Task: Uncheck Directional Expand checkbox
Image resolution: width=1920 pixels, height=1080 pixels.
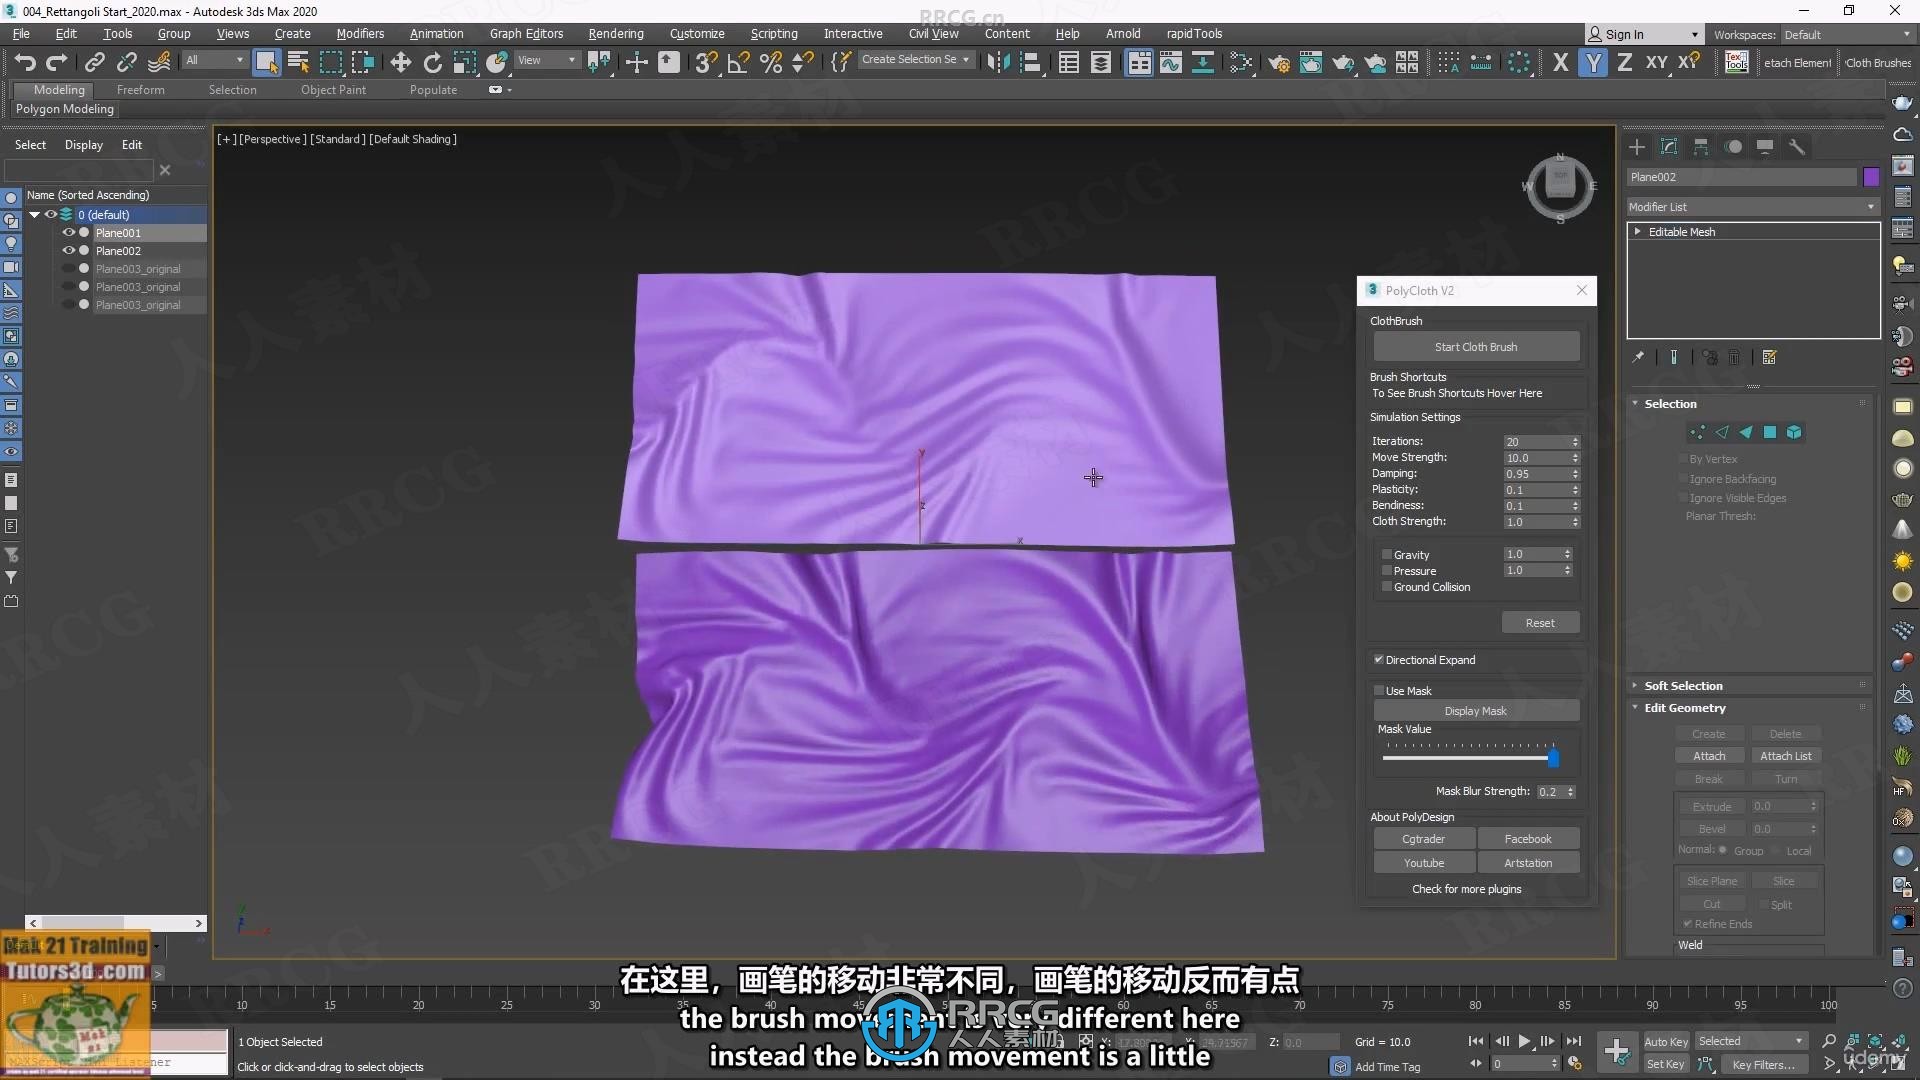Action: click(1379, 660)
